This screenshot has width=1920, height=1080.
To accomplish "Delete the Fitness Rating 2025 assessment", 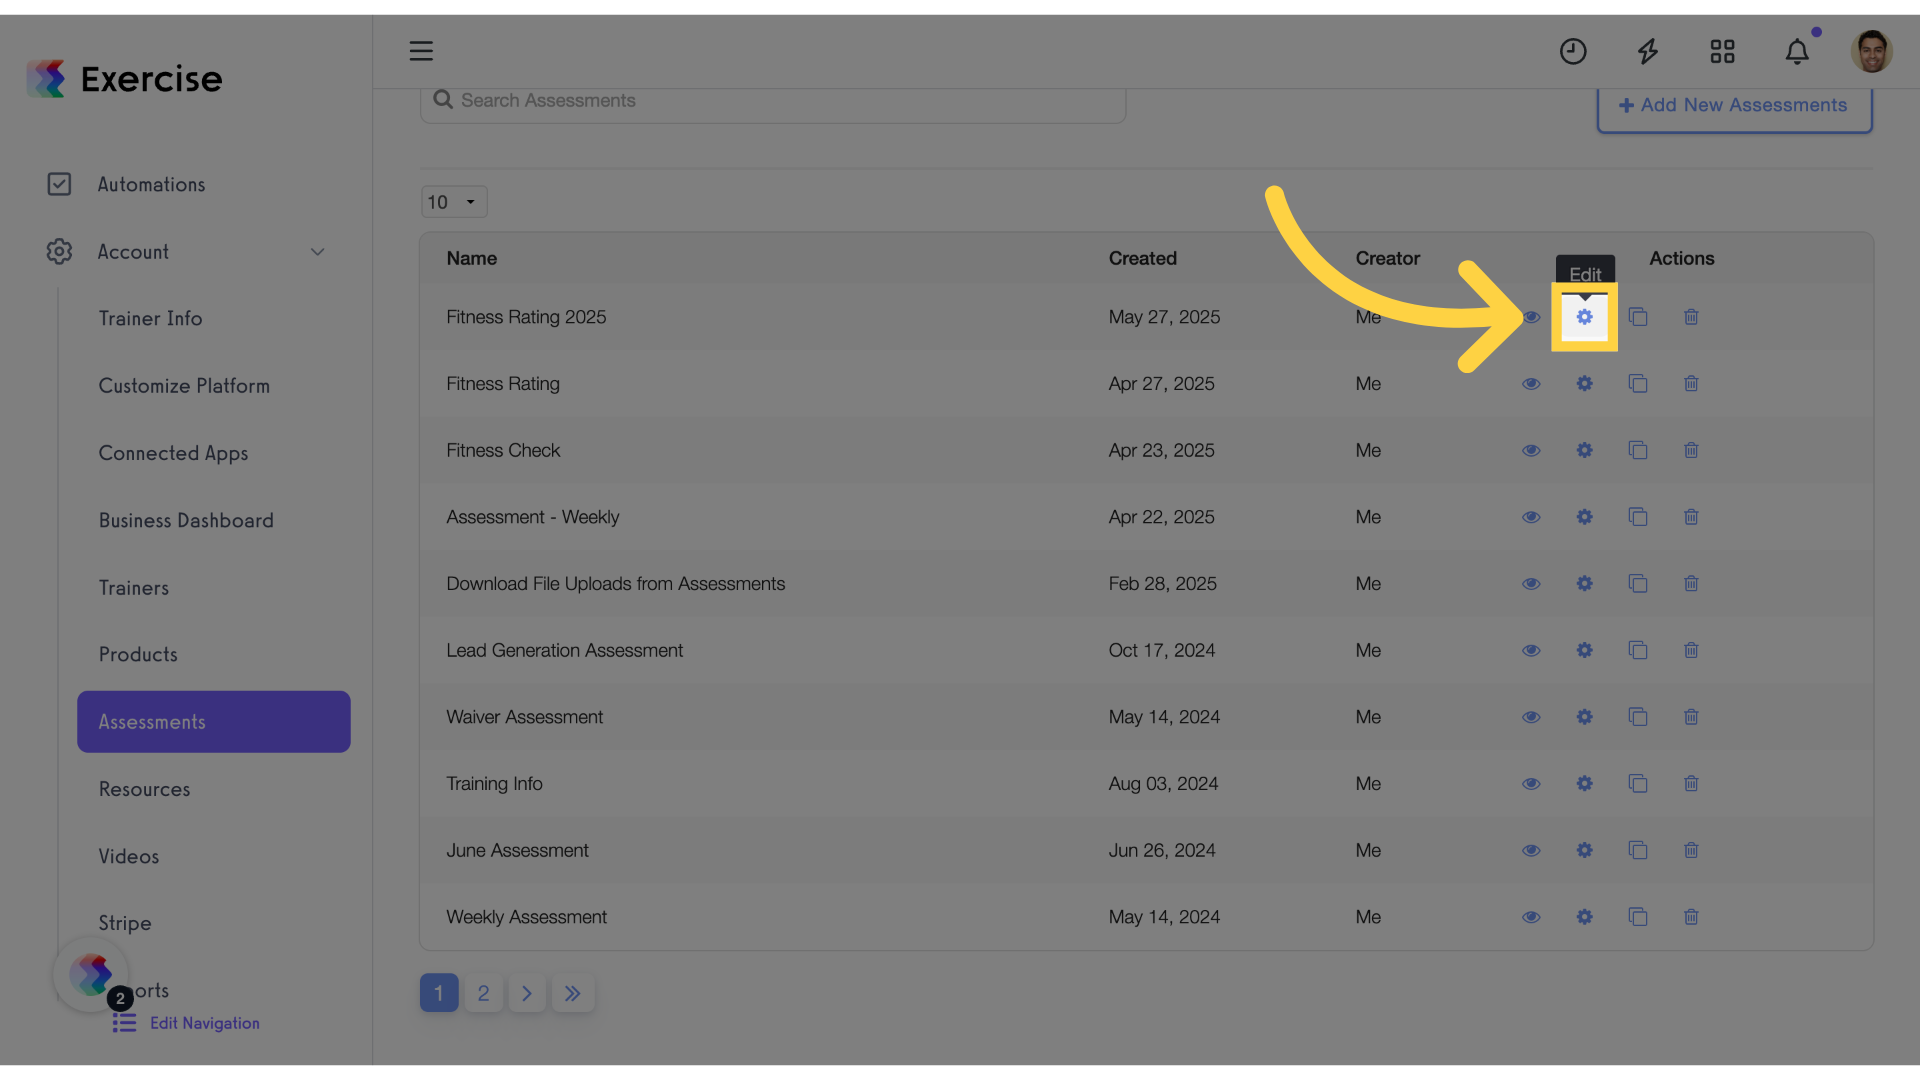I will (1691, 317).
